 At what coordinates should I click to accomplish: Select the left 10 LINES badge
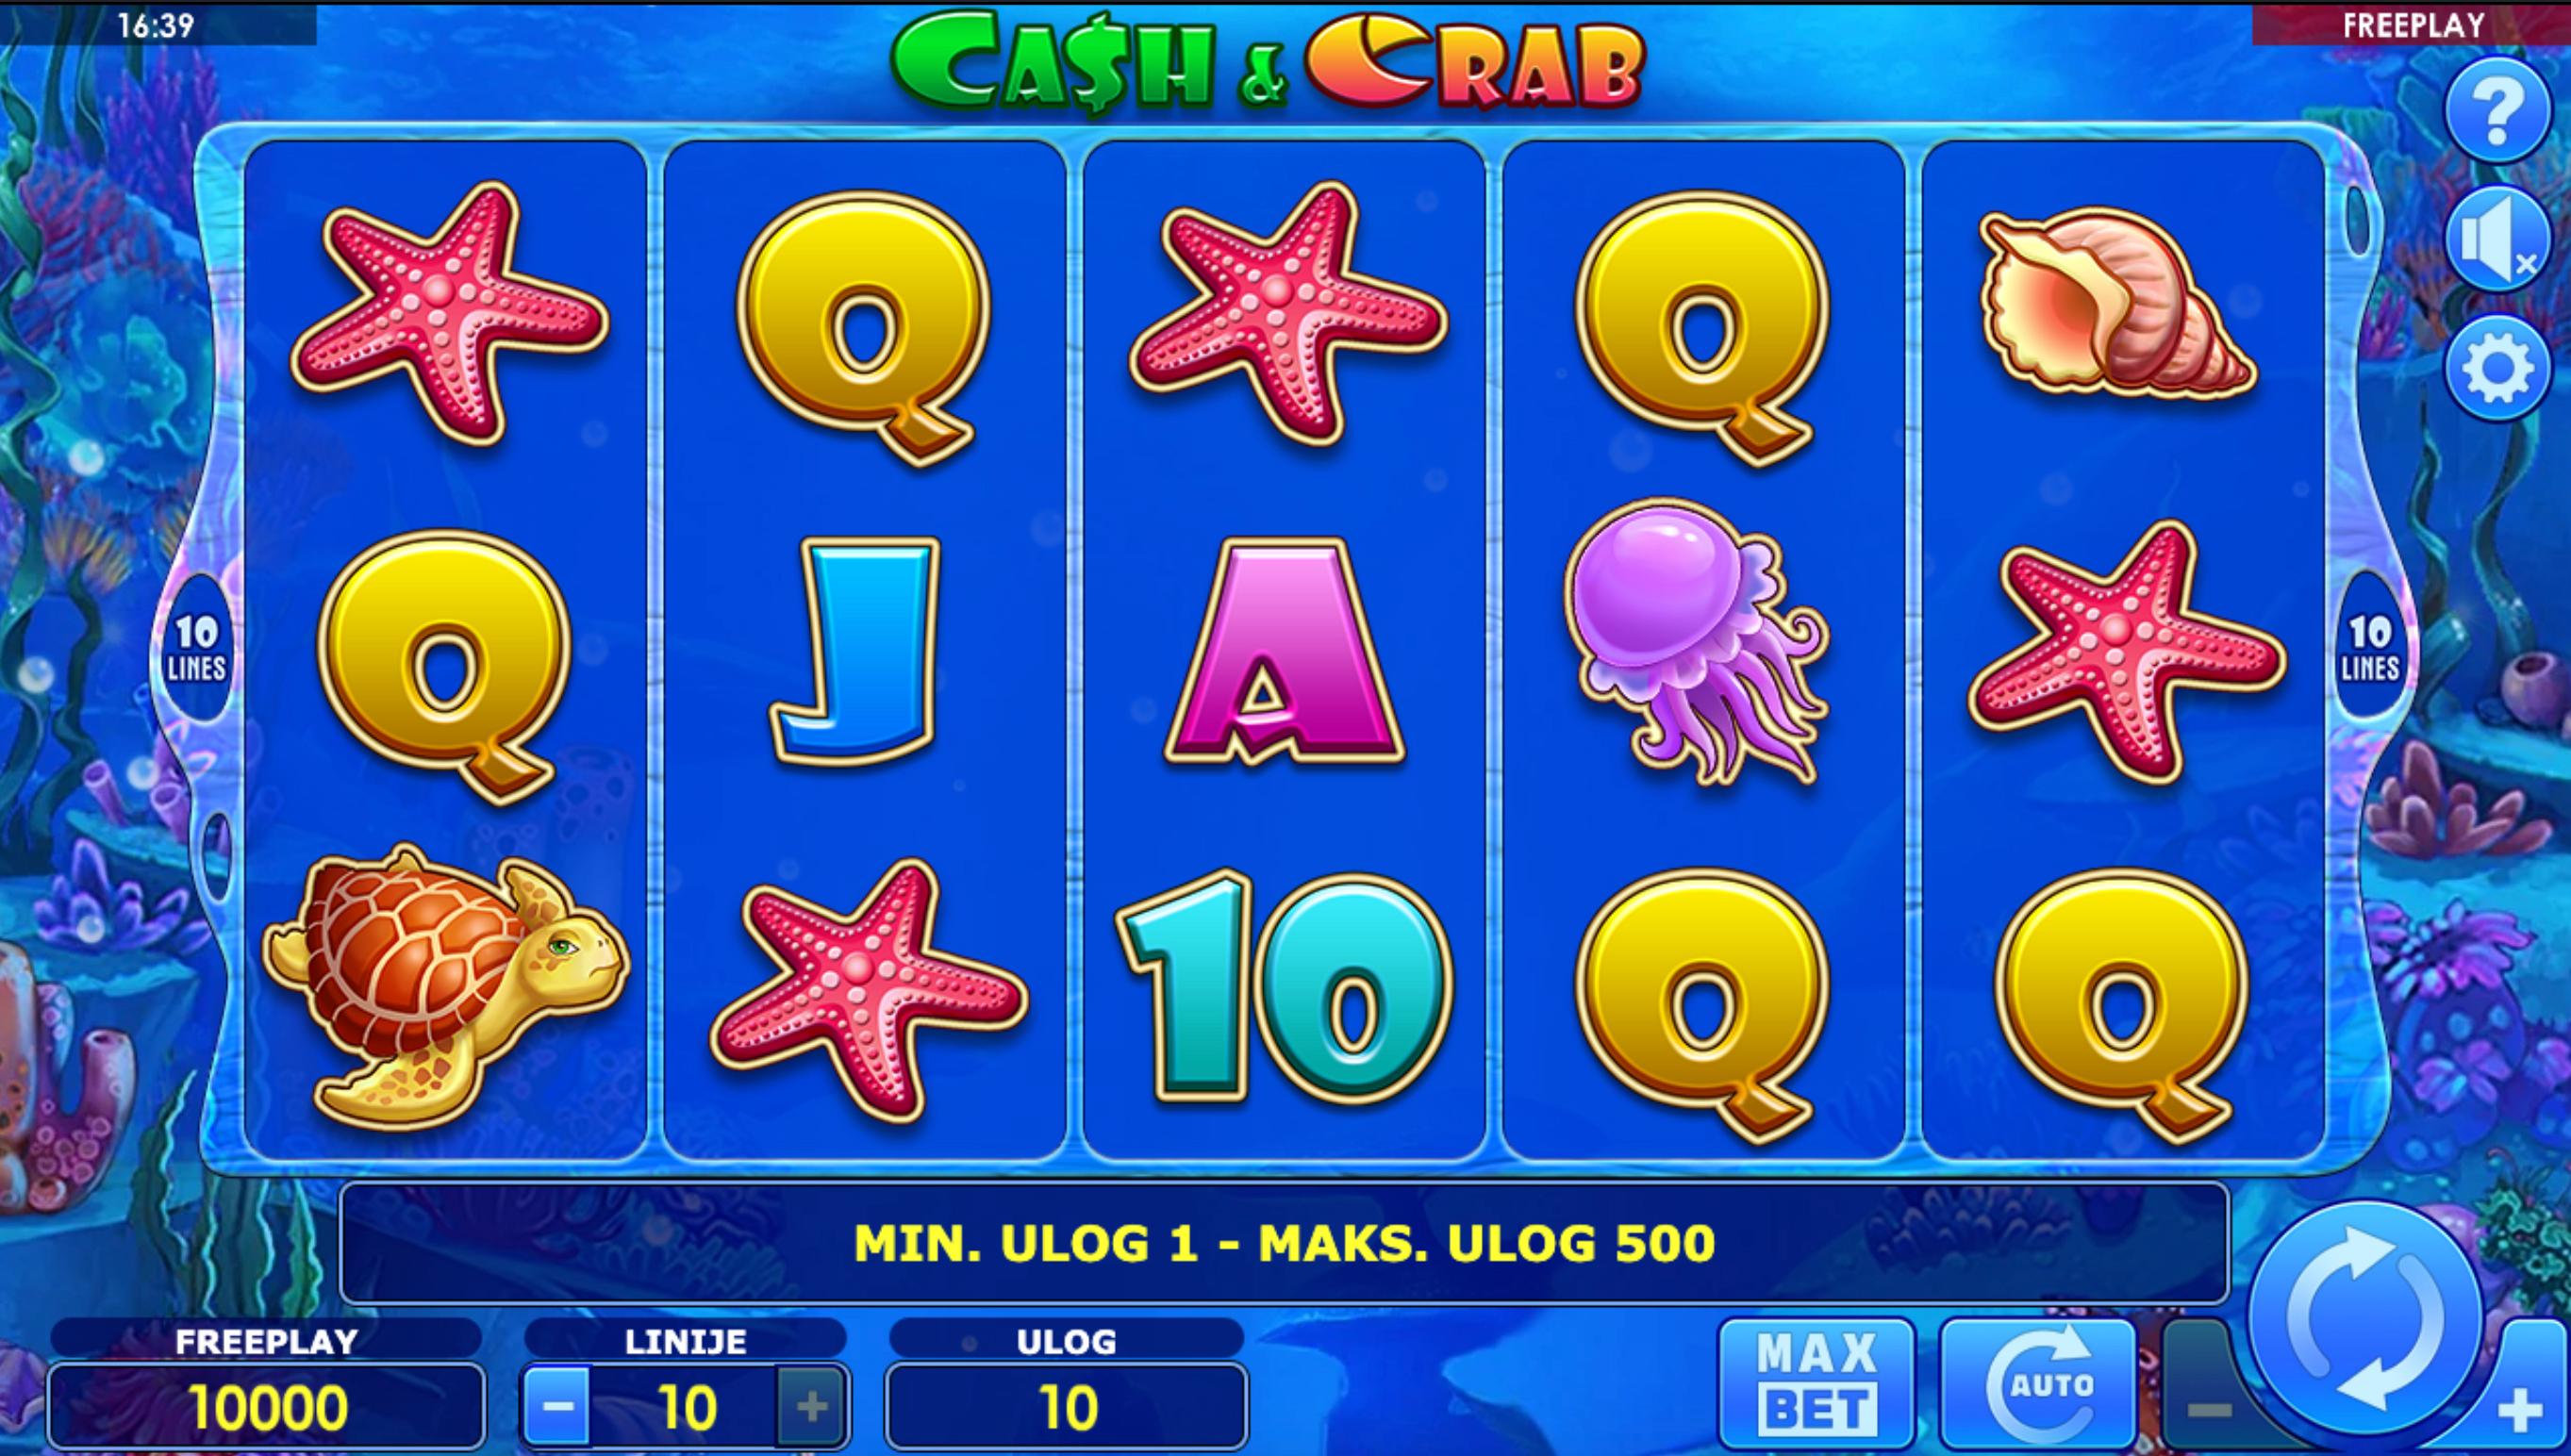197,647
